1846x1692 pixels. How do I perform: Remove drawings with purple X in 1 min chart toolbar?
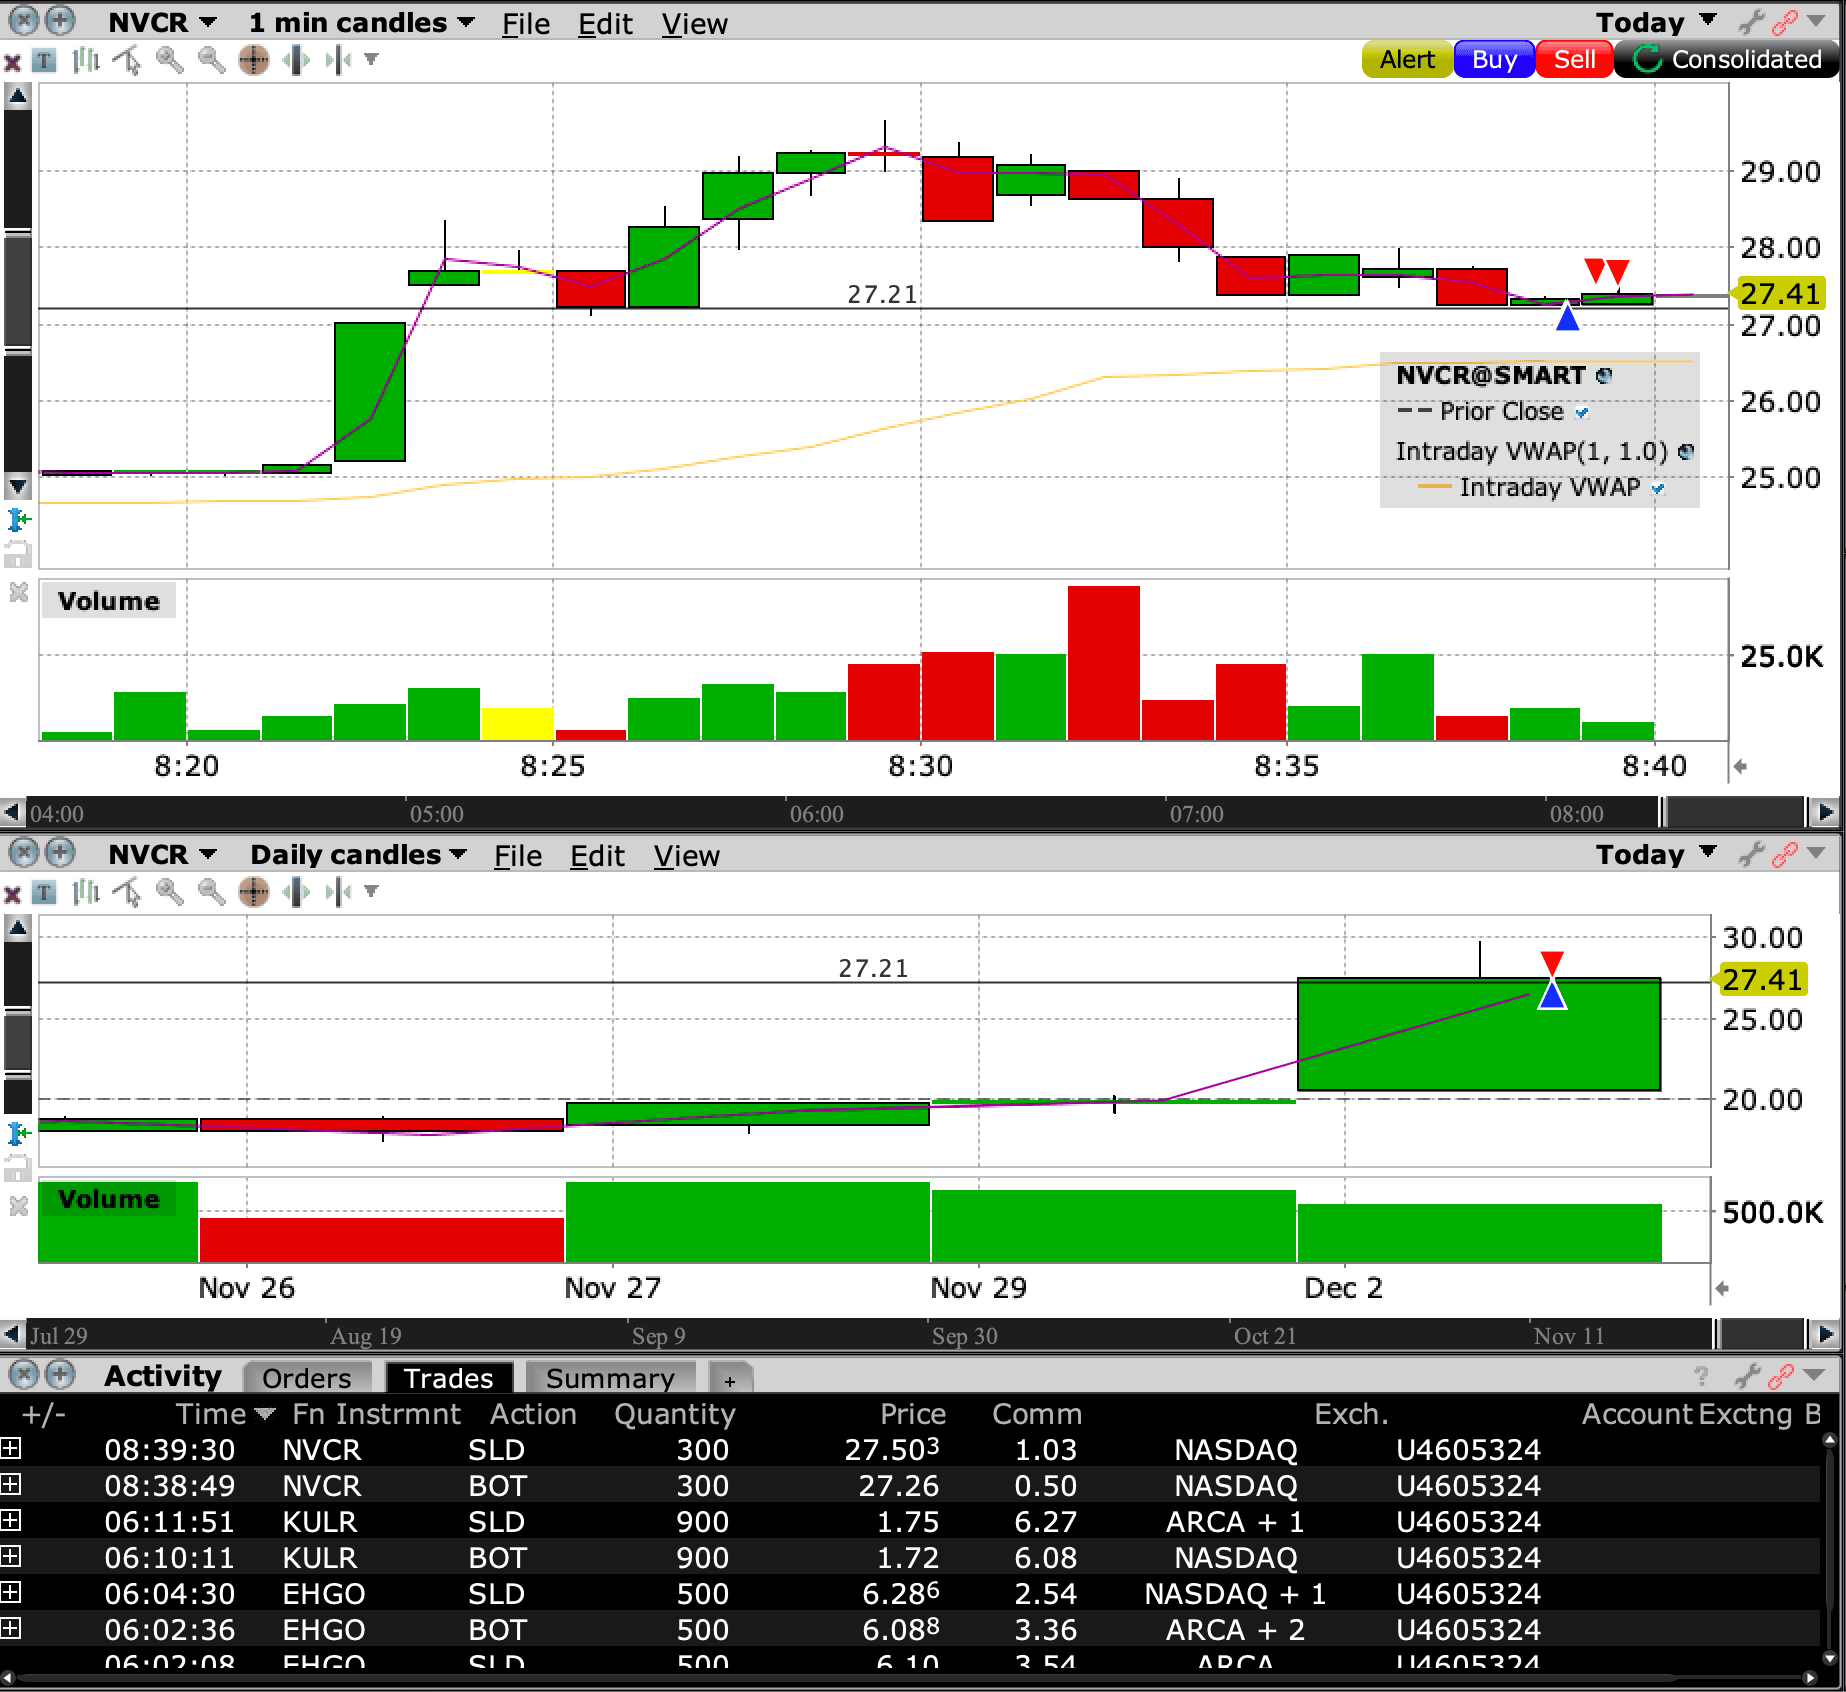pos(13,62)
